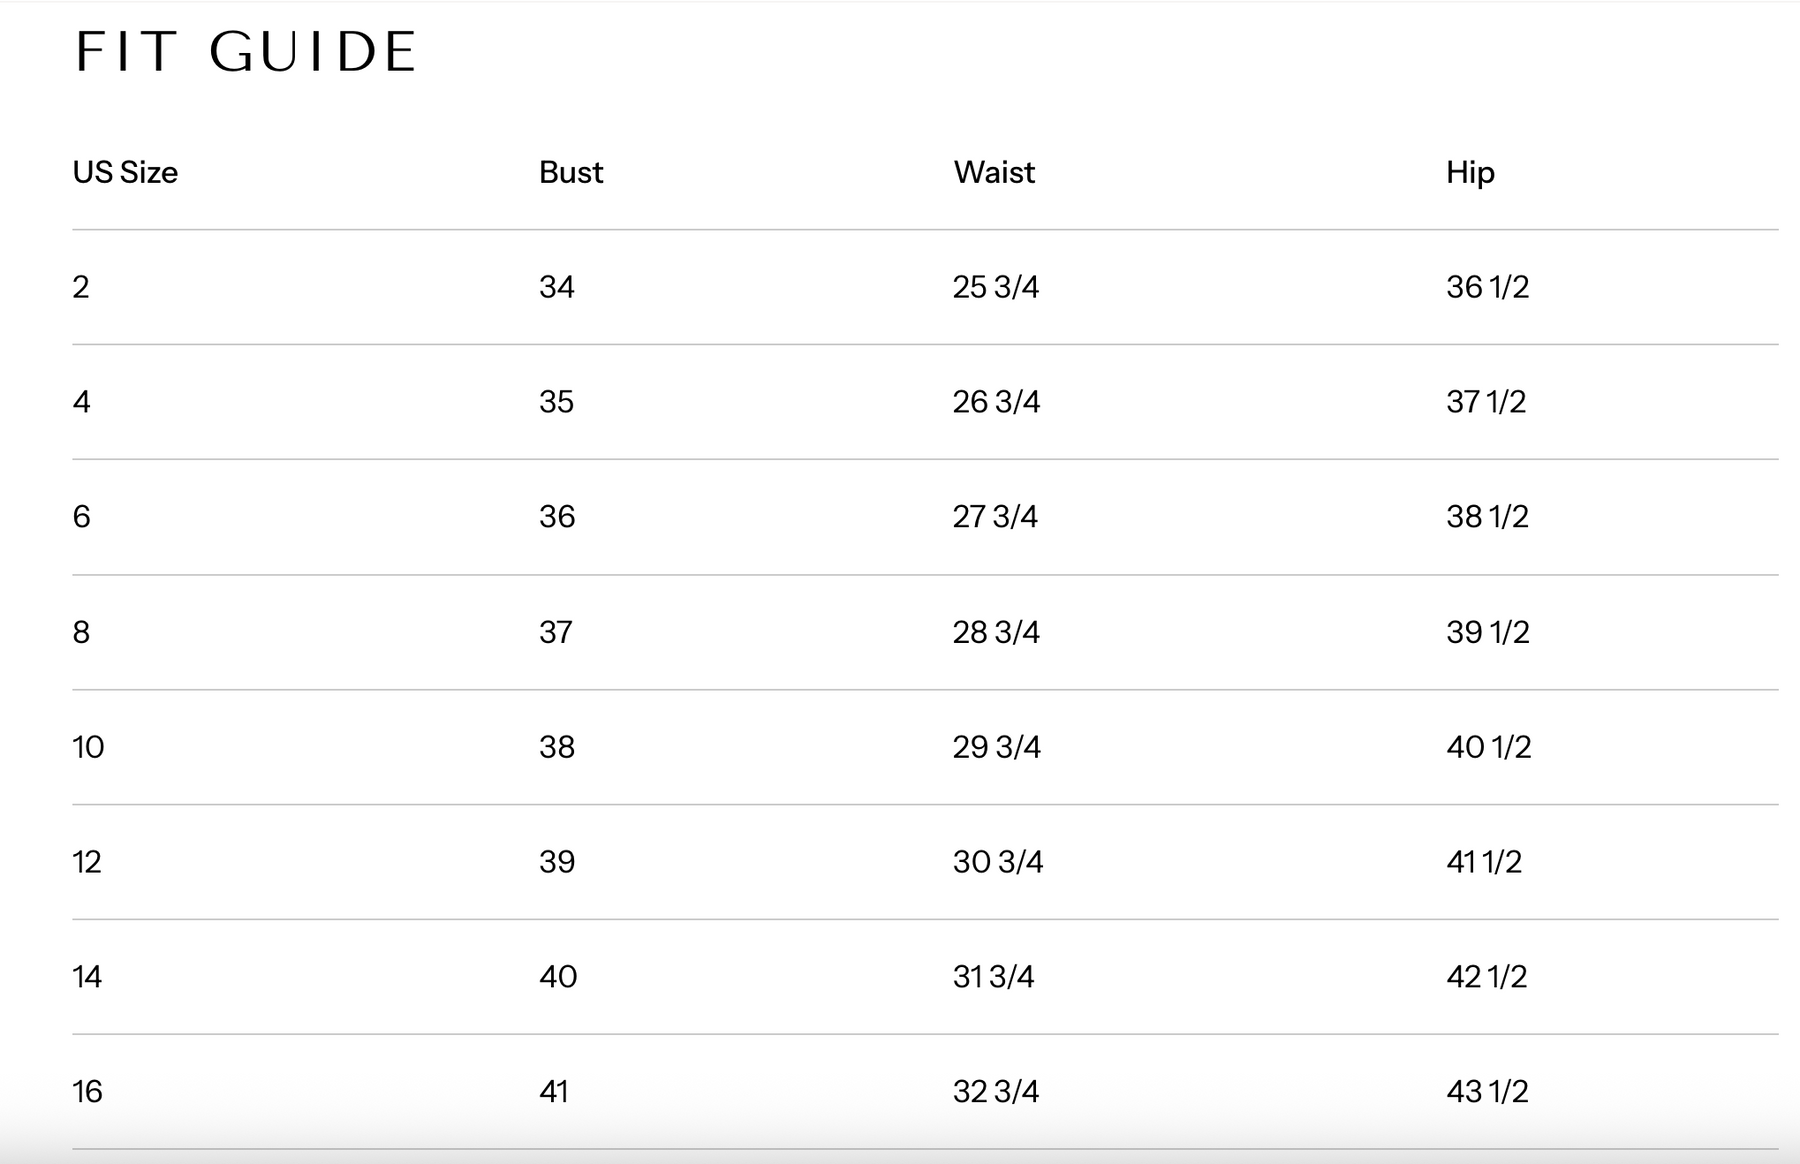Select waist measurement 32 3/4
The image size is (1800, 1164).
pyautogui.click(x=996, y=1091)
